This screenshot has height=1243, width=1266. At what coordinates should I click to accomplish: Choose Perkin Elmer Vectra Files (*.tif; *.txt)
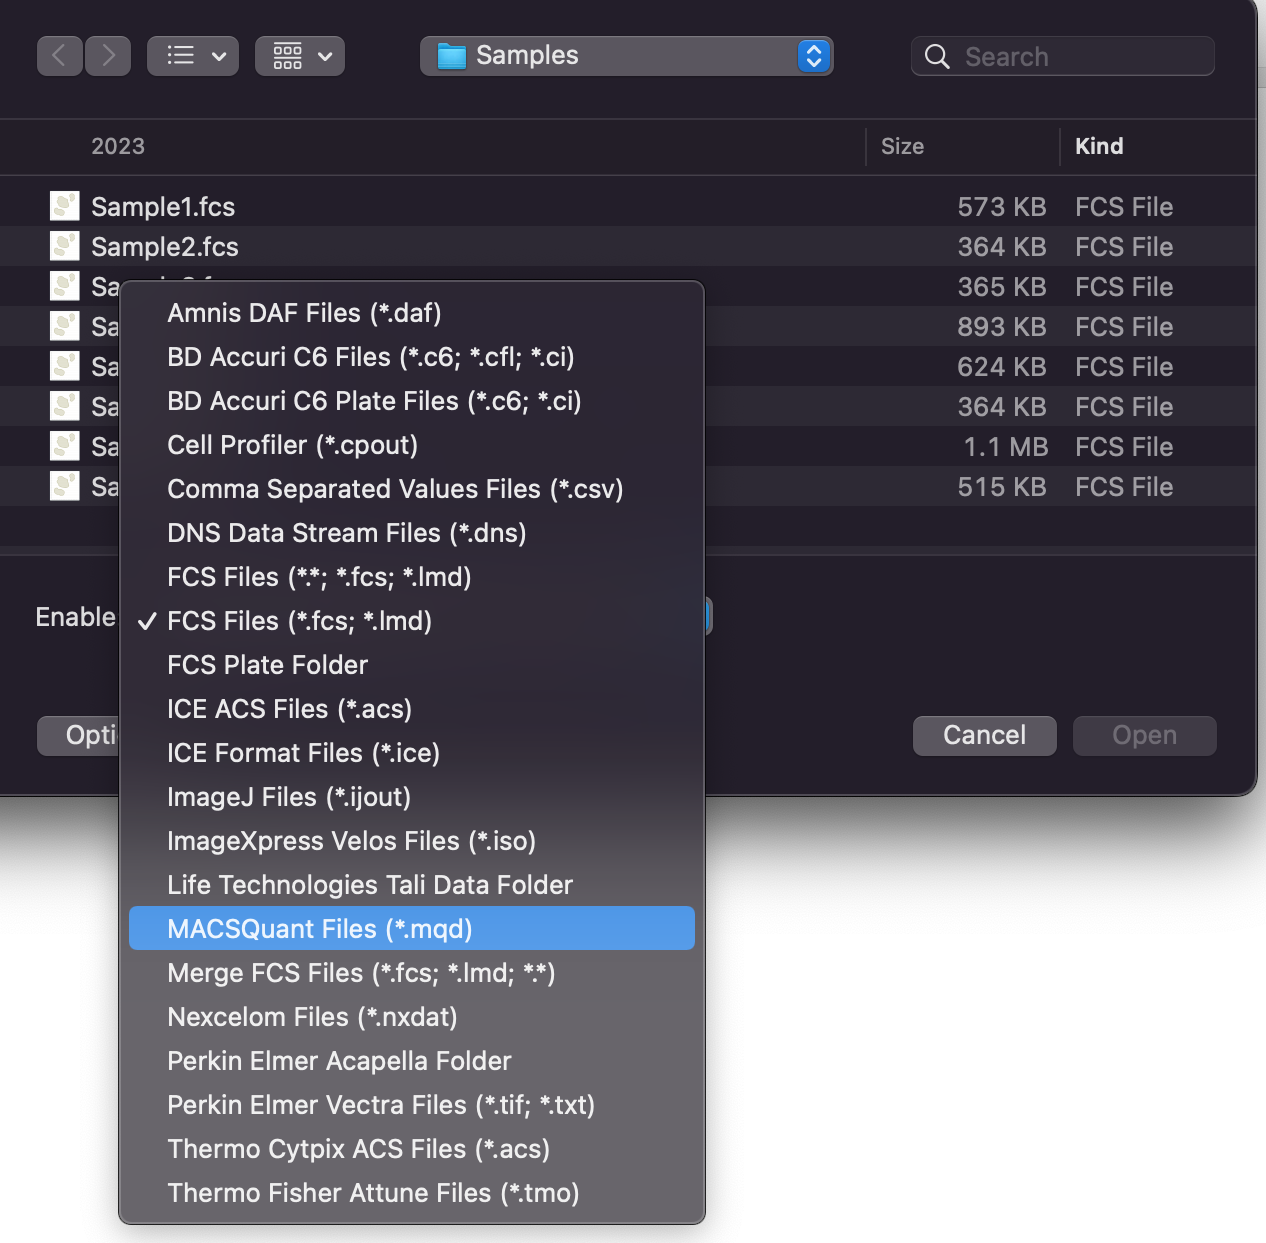[412, 1105]
